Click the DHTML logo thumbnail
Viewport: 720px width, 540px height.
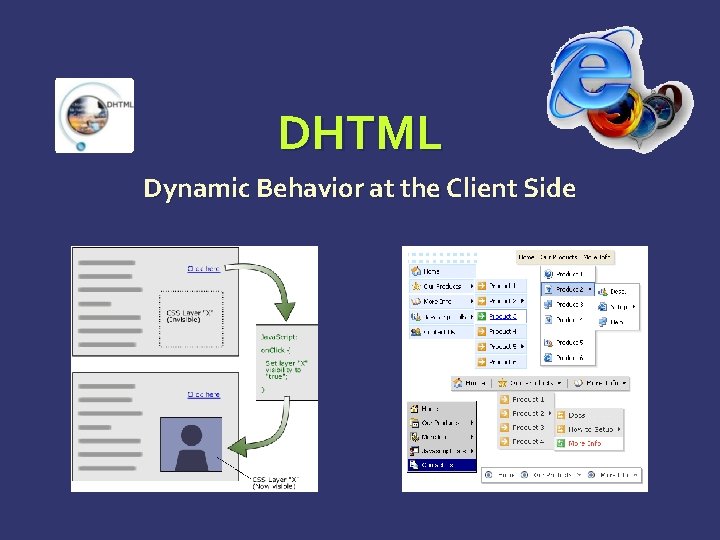pyautogui.click(x=95, y=115)
